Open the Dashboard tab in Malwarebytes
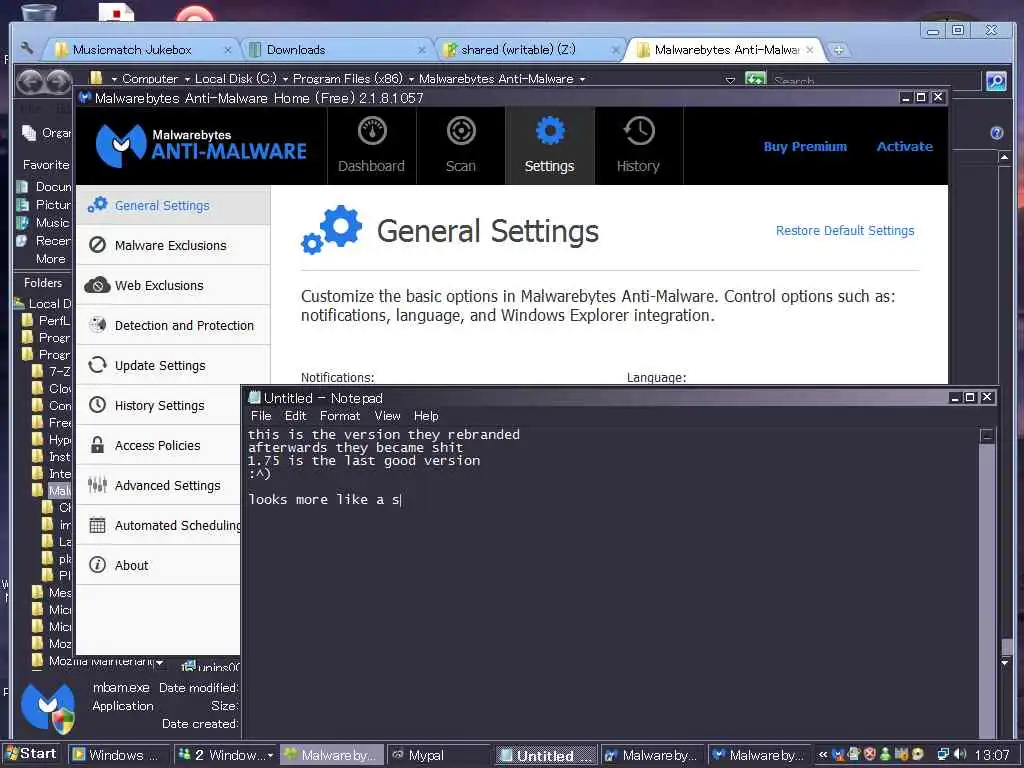Viewport: 1024px width, 768px height. (371, 146)
